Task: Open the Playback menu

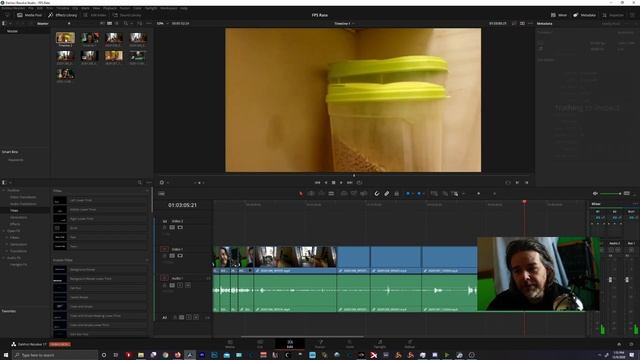Action: pos(110,8)
